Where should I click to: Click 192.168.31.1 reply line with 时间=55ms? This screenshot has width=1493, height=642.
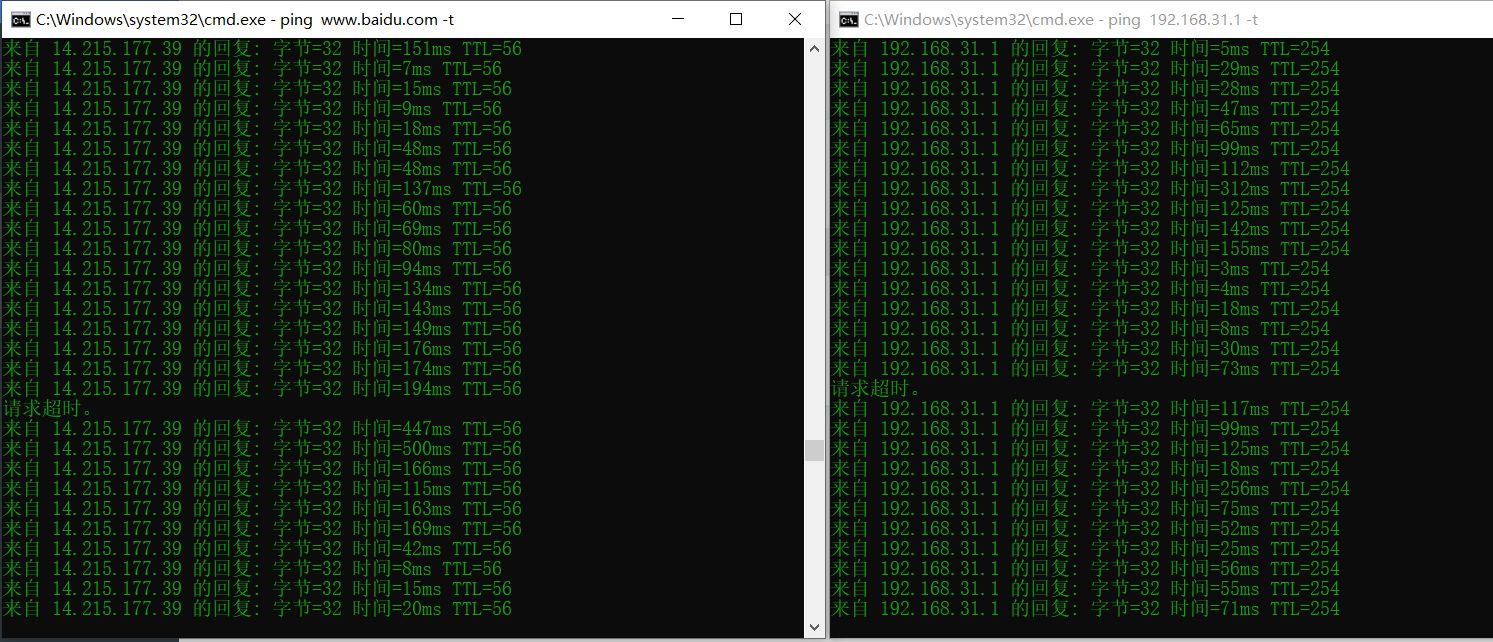click(1085, 589)
